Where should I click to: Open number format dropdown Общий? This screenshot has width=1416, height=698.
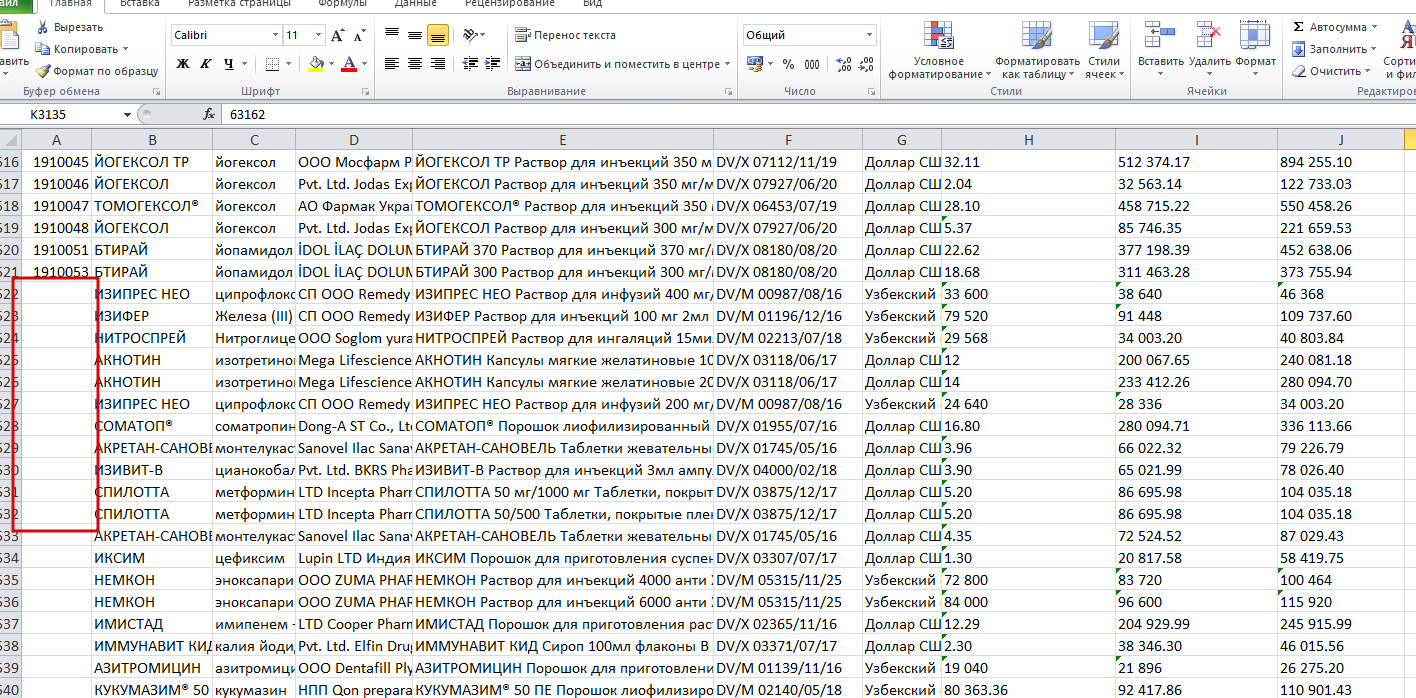coord(870,35)
